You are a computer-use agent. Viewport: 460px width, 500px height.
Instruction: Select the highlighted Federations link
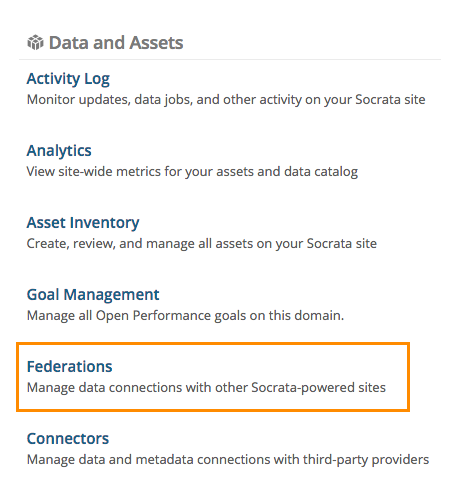click(x=70, y=367)
